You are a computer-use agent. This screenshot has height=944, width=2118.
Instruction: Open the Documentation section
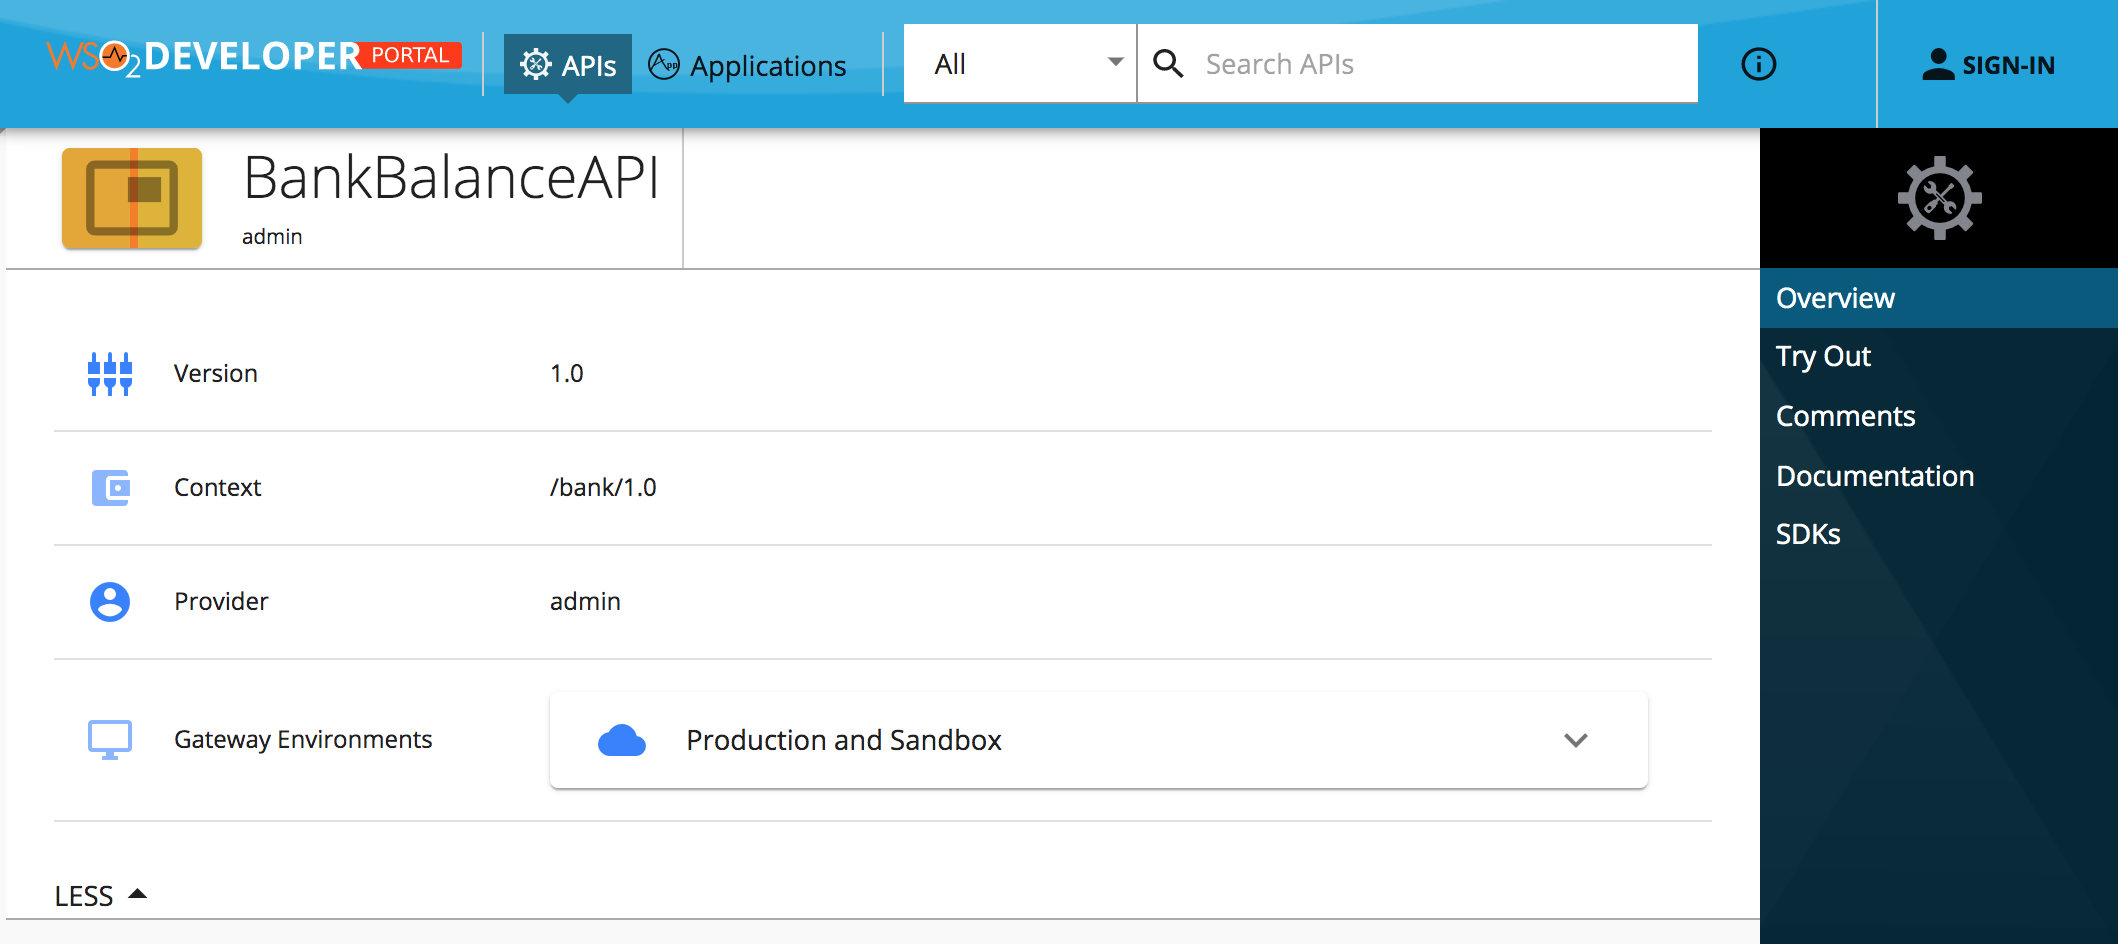pyautogui.click(x=1874, y=476)
